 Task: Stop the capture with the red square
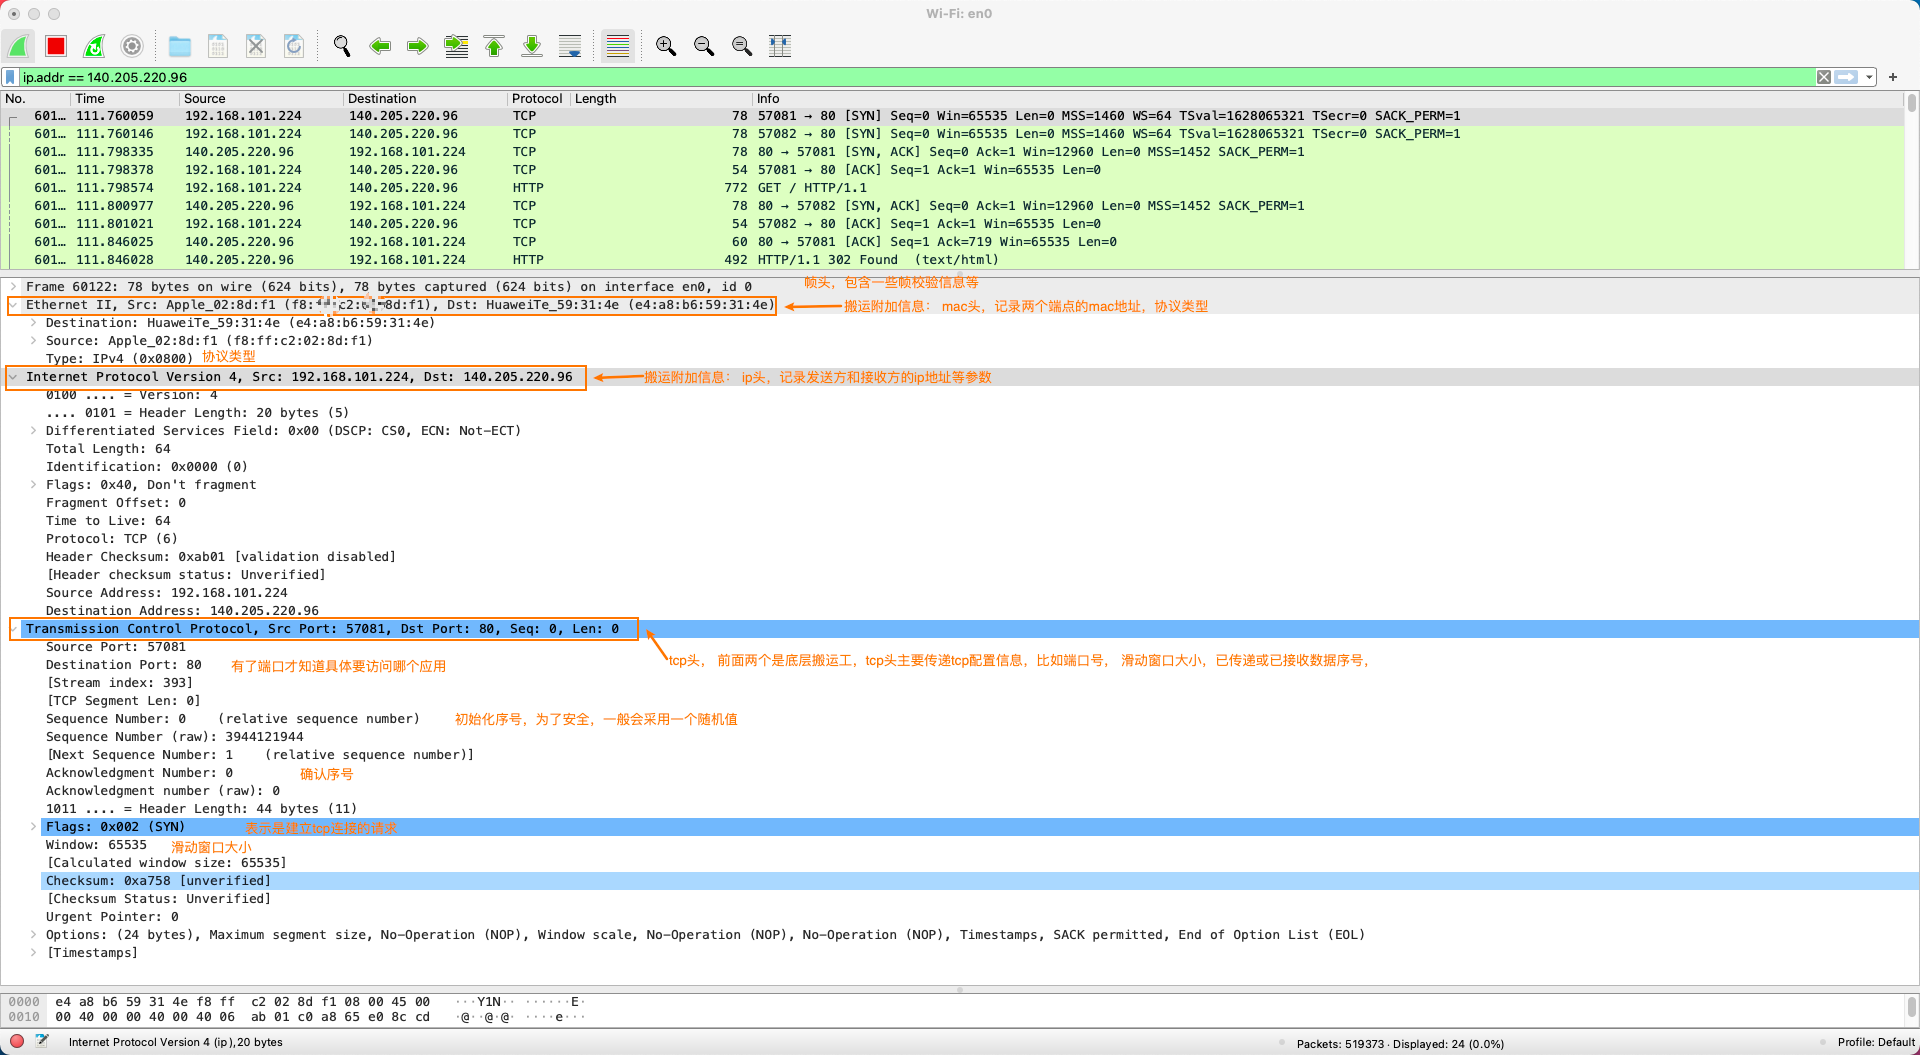click(x=56, y=46)
